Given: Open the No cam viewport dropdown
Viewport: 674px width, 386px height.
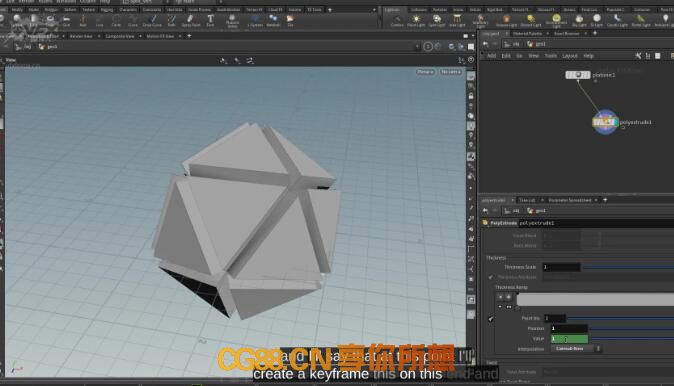Looking at the screenshot, I should pos(450,72).
